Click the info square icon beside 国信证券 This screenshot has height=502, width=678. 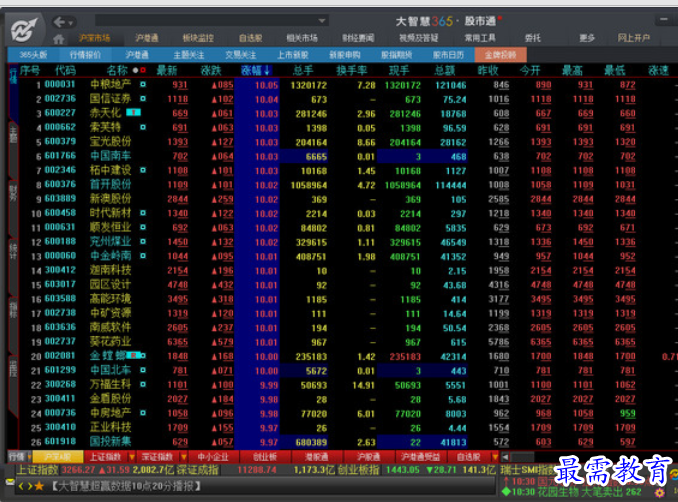click(143, 99)
